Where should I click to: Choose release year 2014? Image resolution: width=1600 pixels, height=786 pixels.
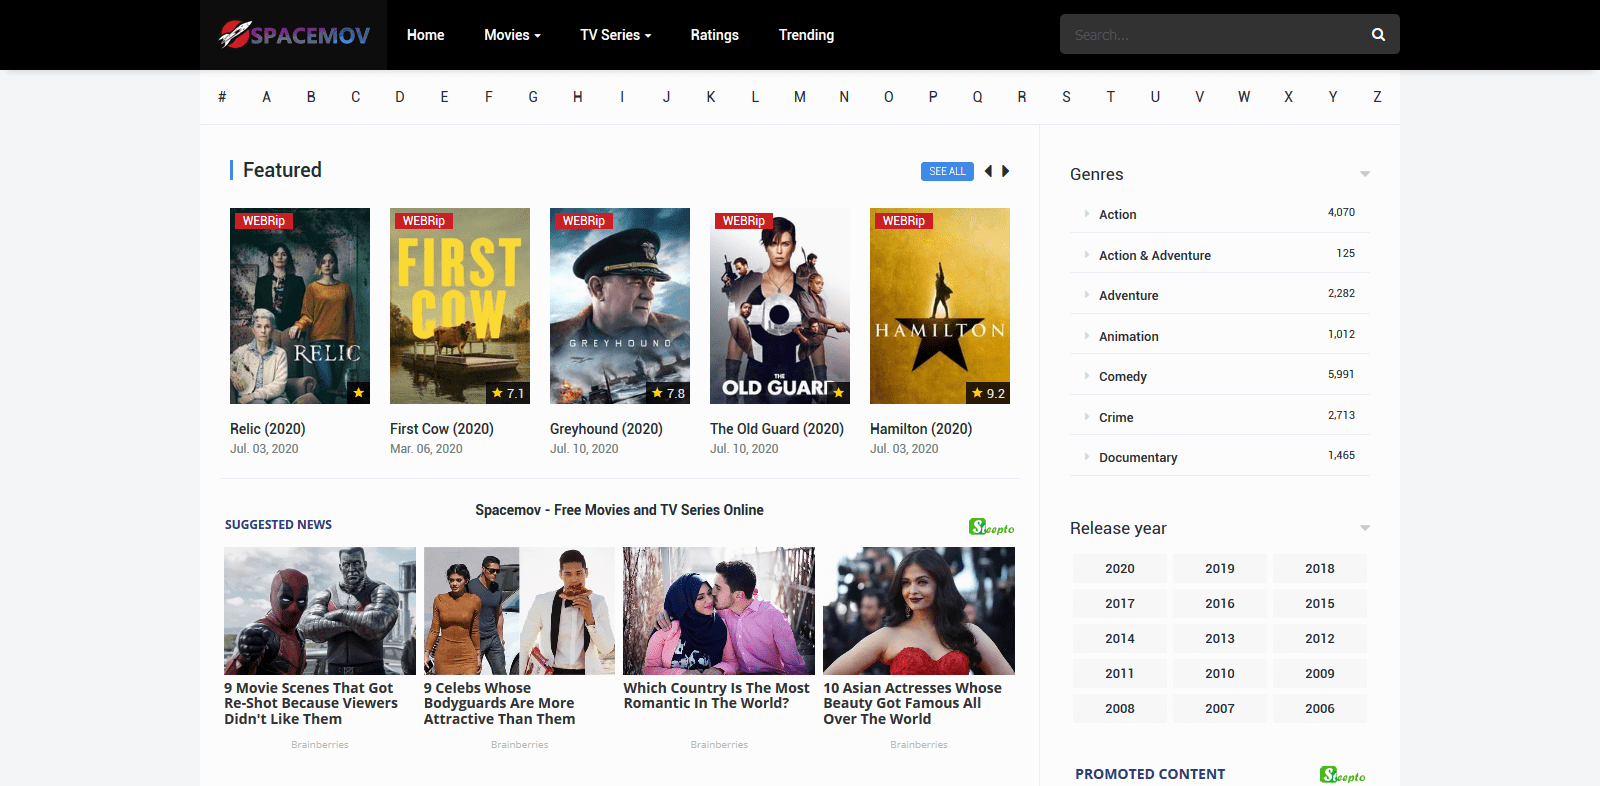[x=1120, y=638]
